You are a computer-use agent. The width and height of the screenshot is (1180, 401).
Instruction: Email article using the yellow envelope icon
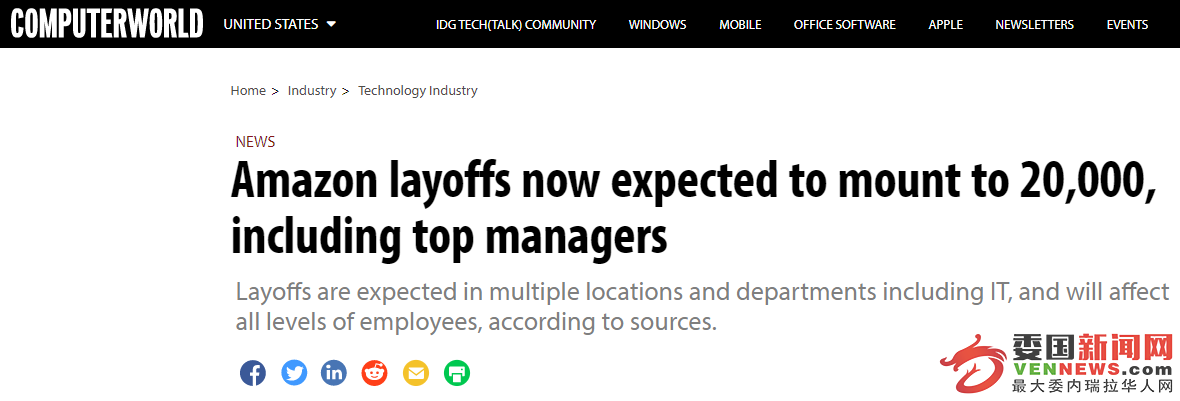tap(415, 372)
